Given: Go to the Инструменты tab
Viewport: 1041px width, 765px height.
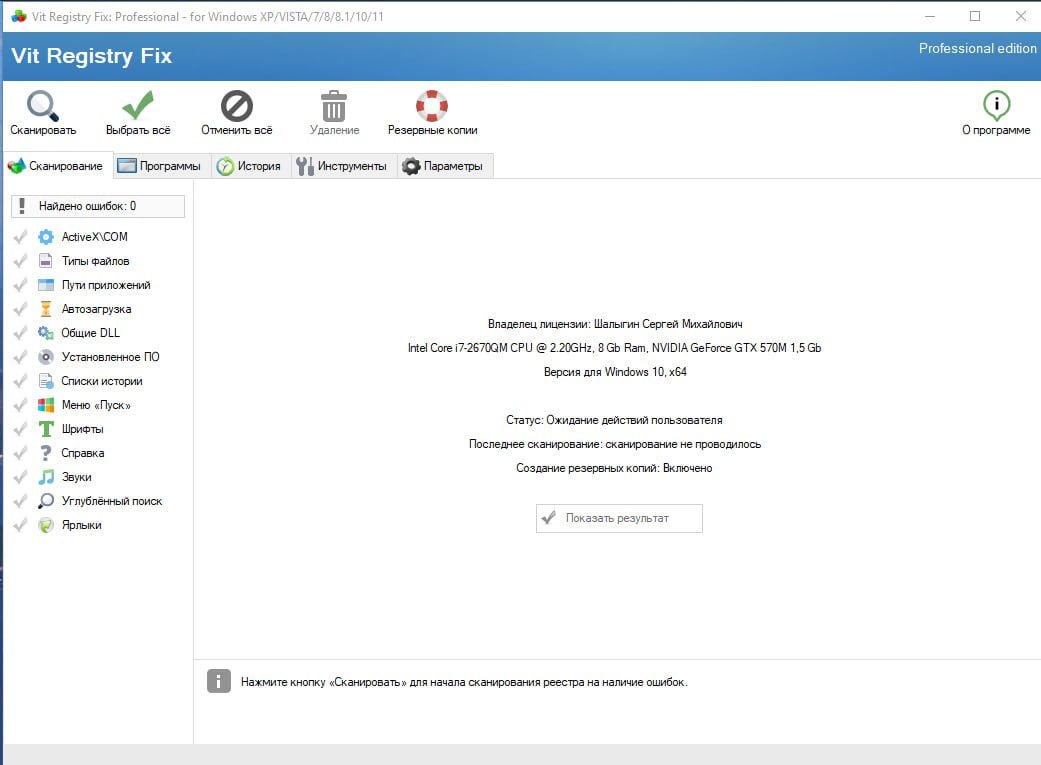Looking at the screenshot, I should [343, 166].
